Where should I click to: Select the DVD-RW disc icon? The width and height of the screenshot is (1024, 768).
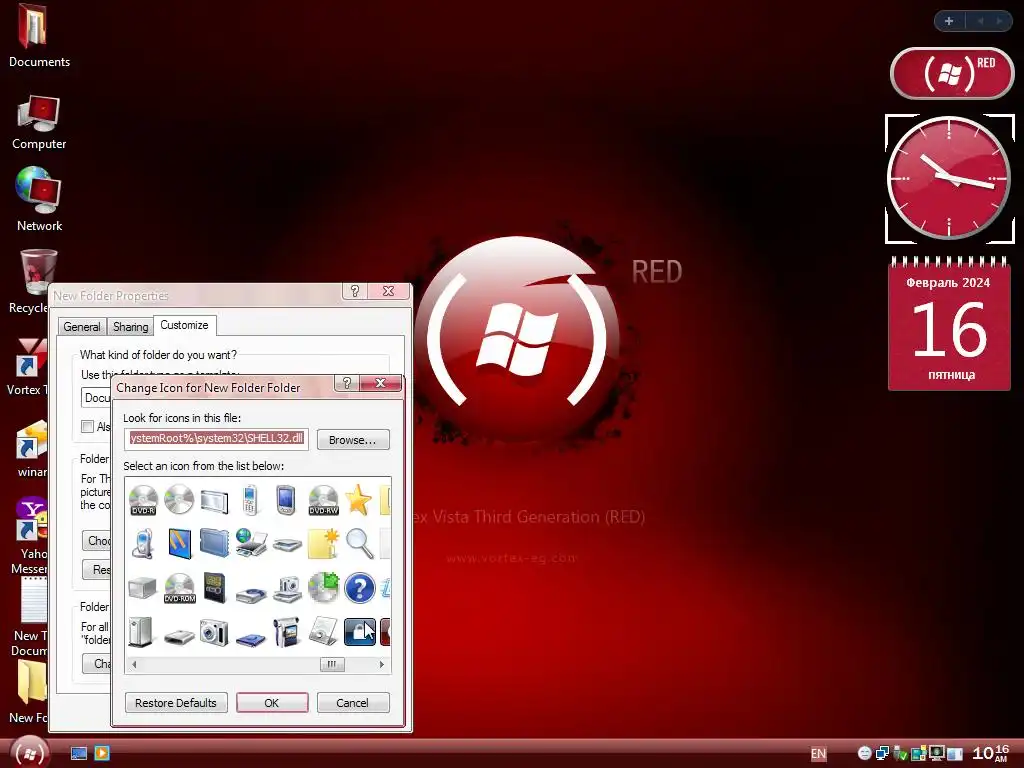[323, 500]
